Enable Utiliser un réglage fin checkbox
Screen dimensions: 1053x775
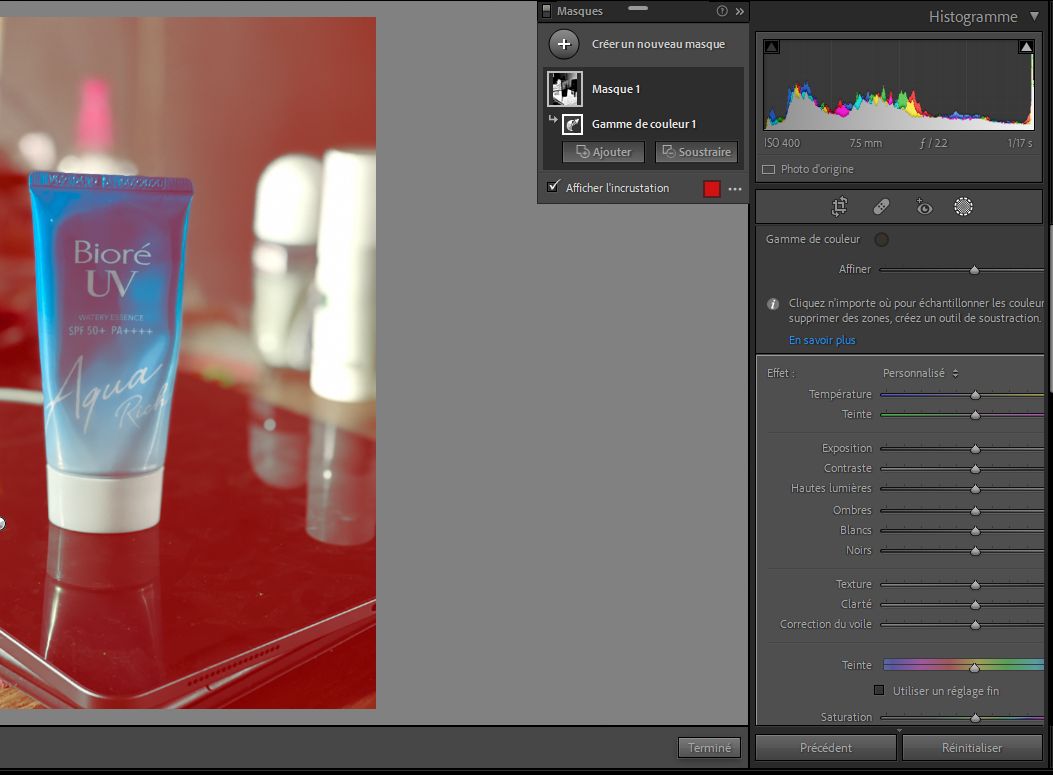[879, 690]
